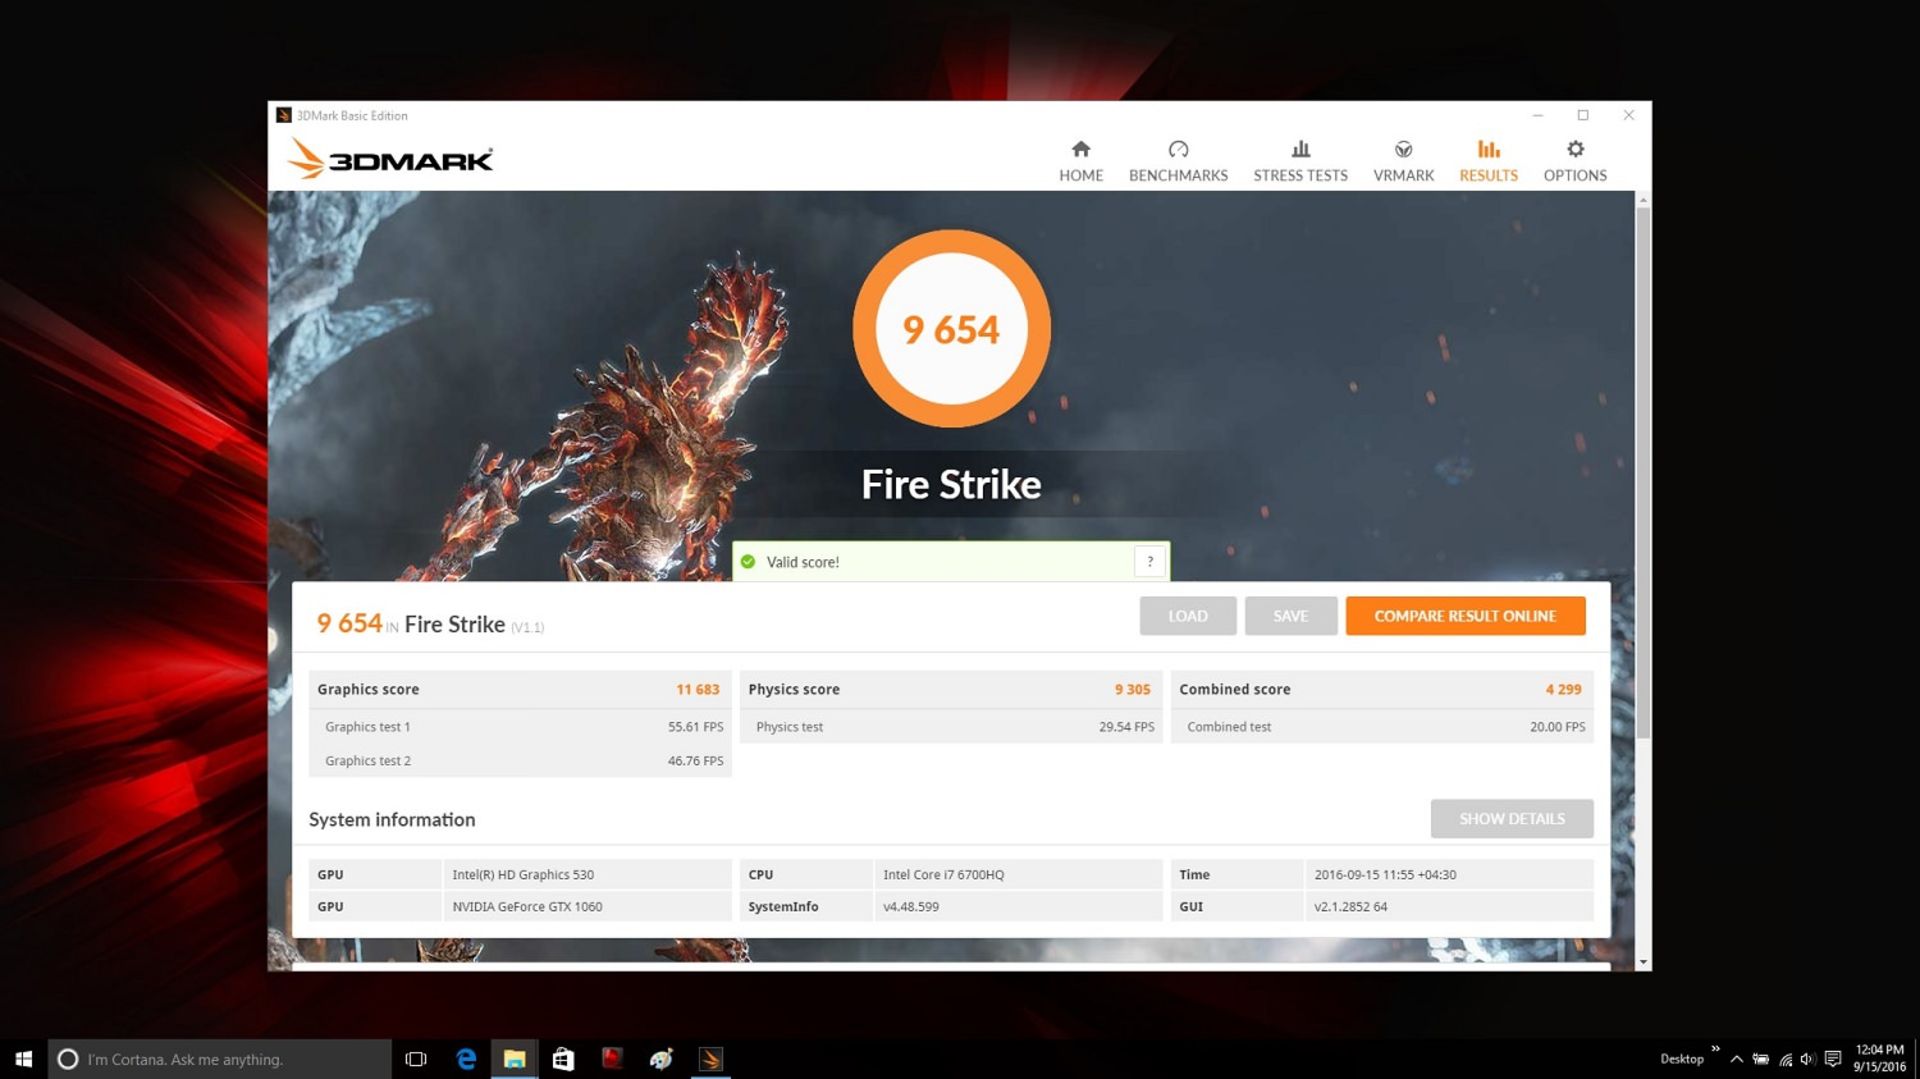
Task: Click the Desktop toolbar label
Action: click(1681, 1059)
